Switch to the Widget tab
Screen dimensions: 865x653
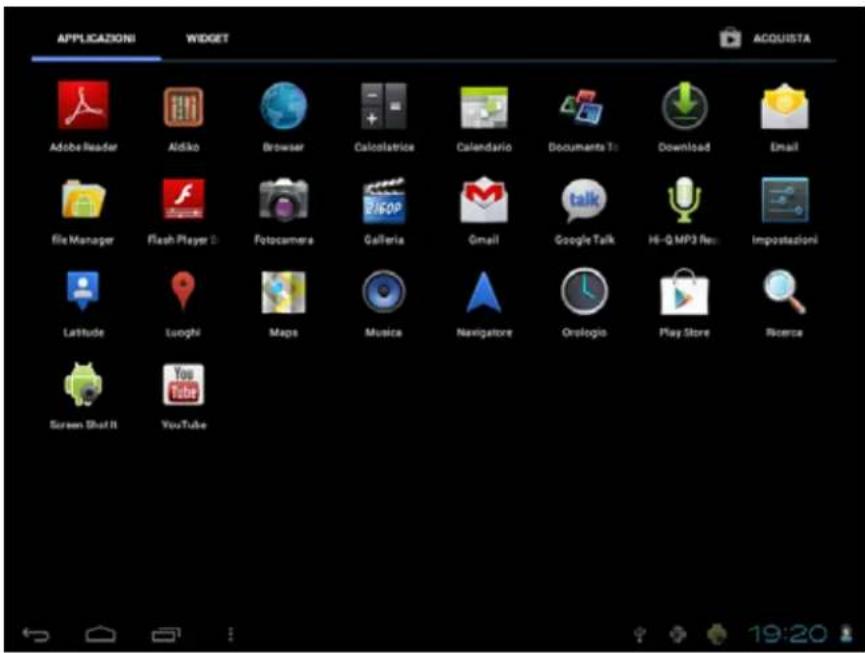pyautogui.click(x=207, y=39)
